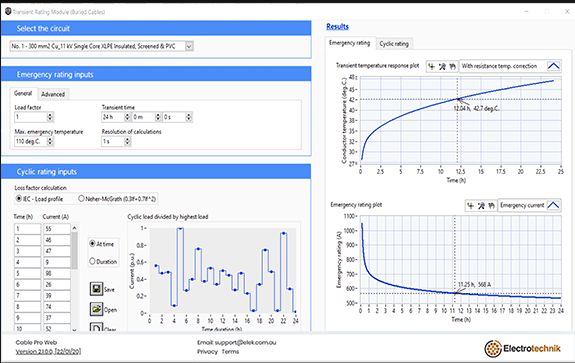Click the Load factor value field
Viewport: 575px width, 363px height.
coord(30,117)
